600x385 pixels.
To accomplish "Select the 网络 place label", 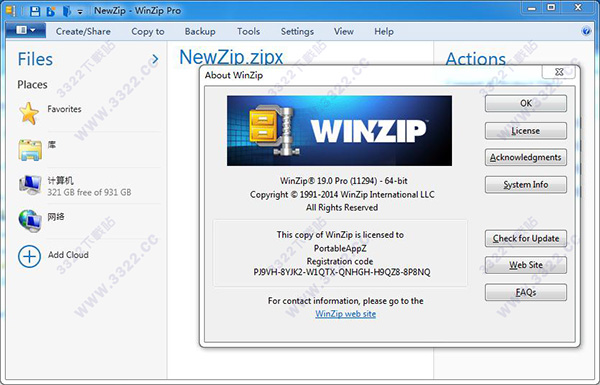I will [x=56, y=217].
